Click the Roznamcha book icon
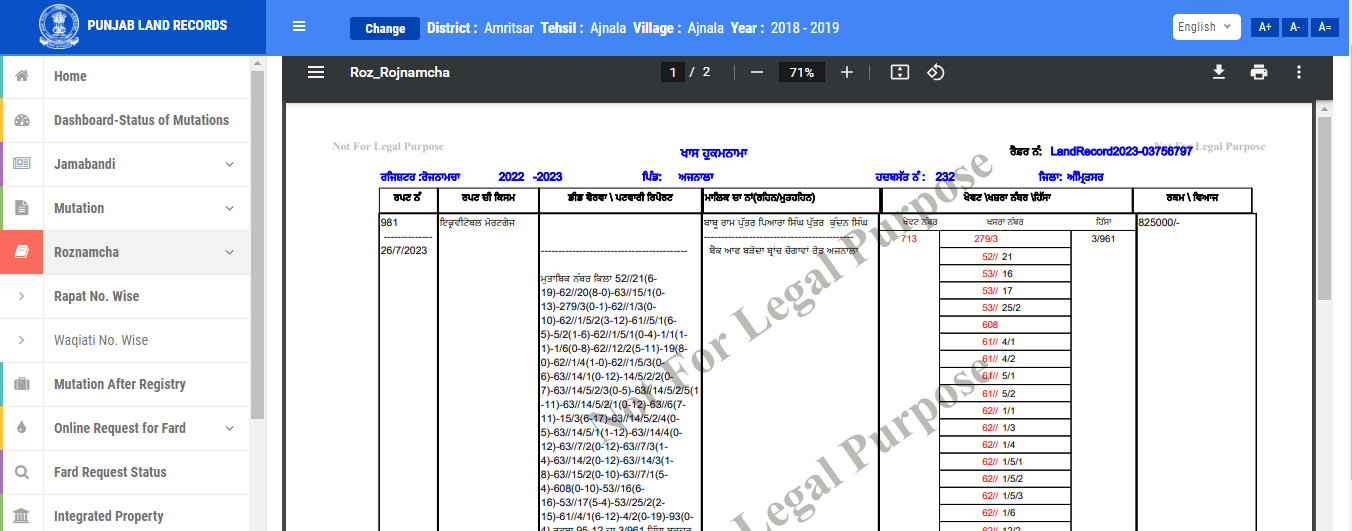This screenshot has height=531, width=1352. (22, 252)
